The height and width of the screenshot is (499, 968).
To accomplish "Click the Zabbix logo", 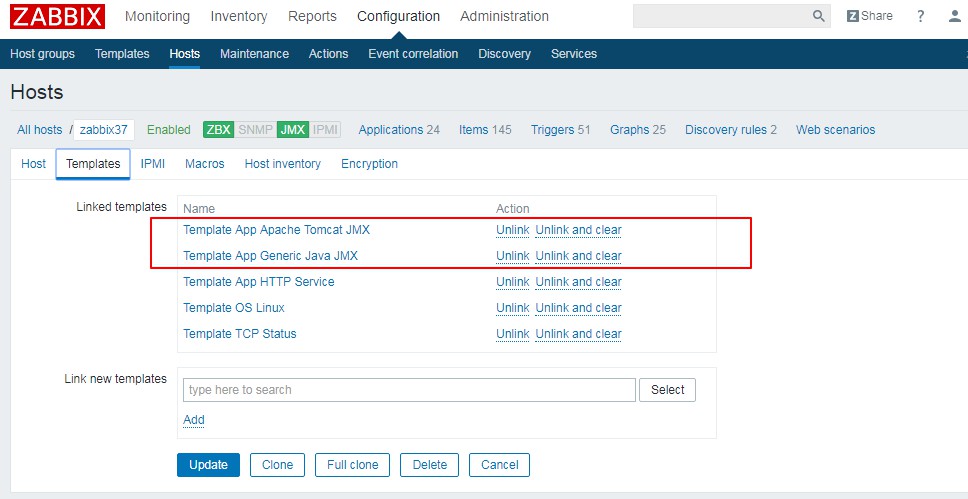I will (x=57, y=17).
